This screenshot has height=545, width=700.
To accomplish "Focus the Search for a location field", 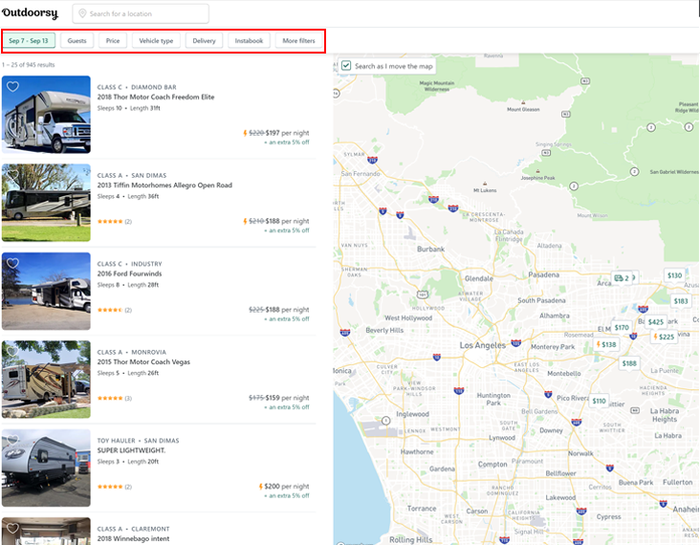I will (141, 13).
